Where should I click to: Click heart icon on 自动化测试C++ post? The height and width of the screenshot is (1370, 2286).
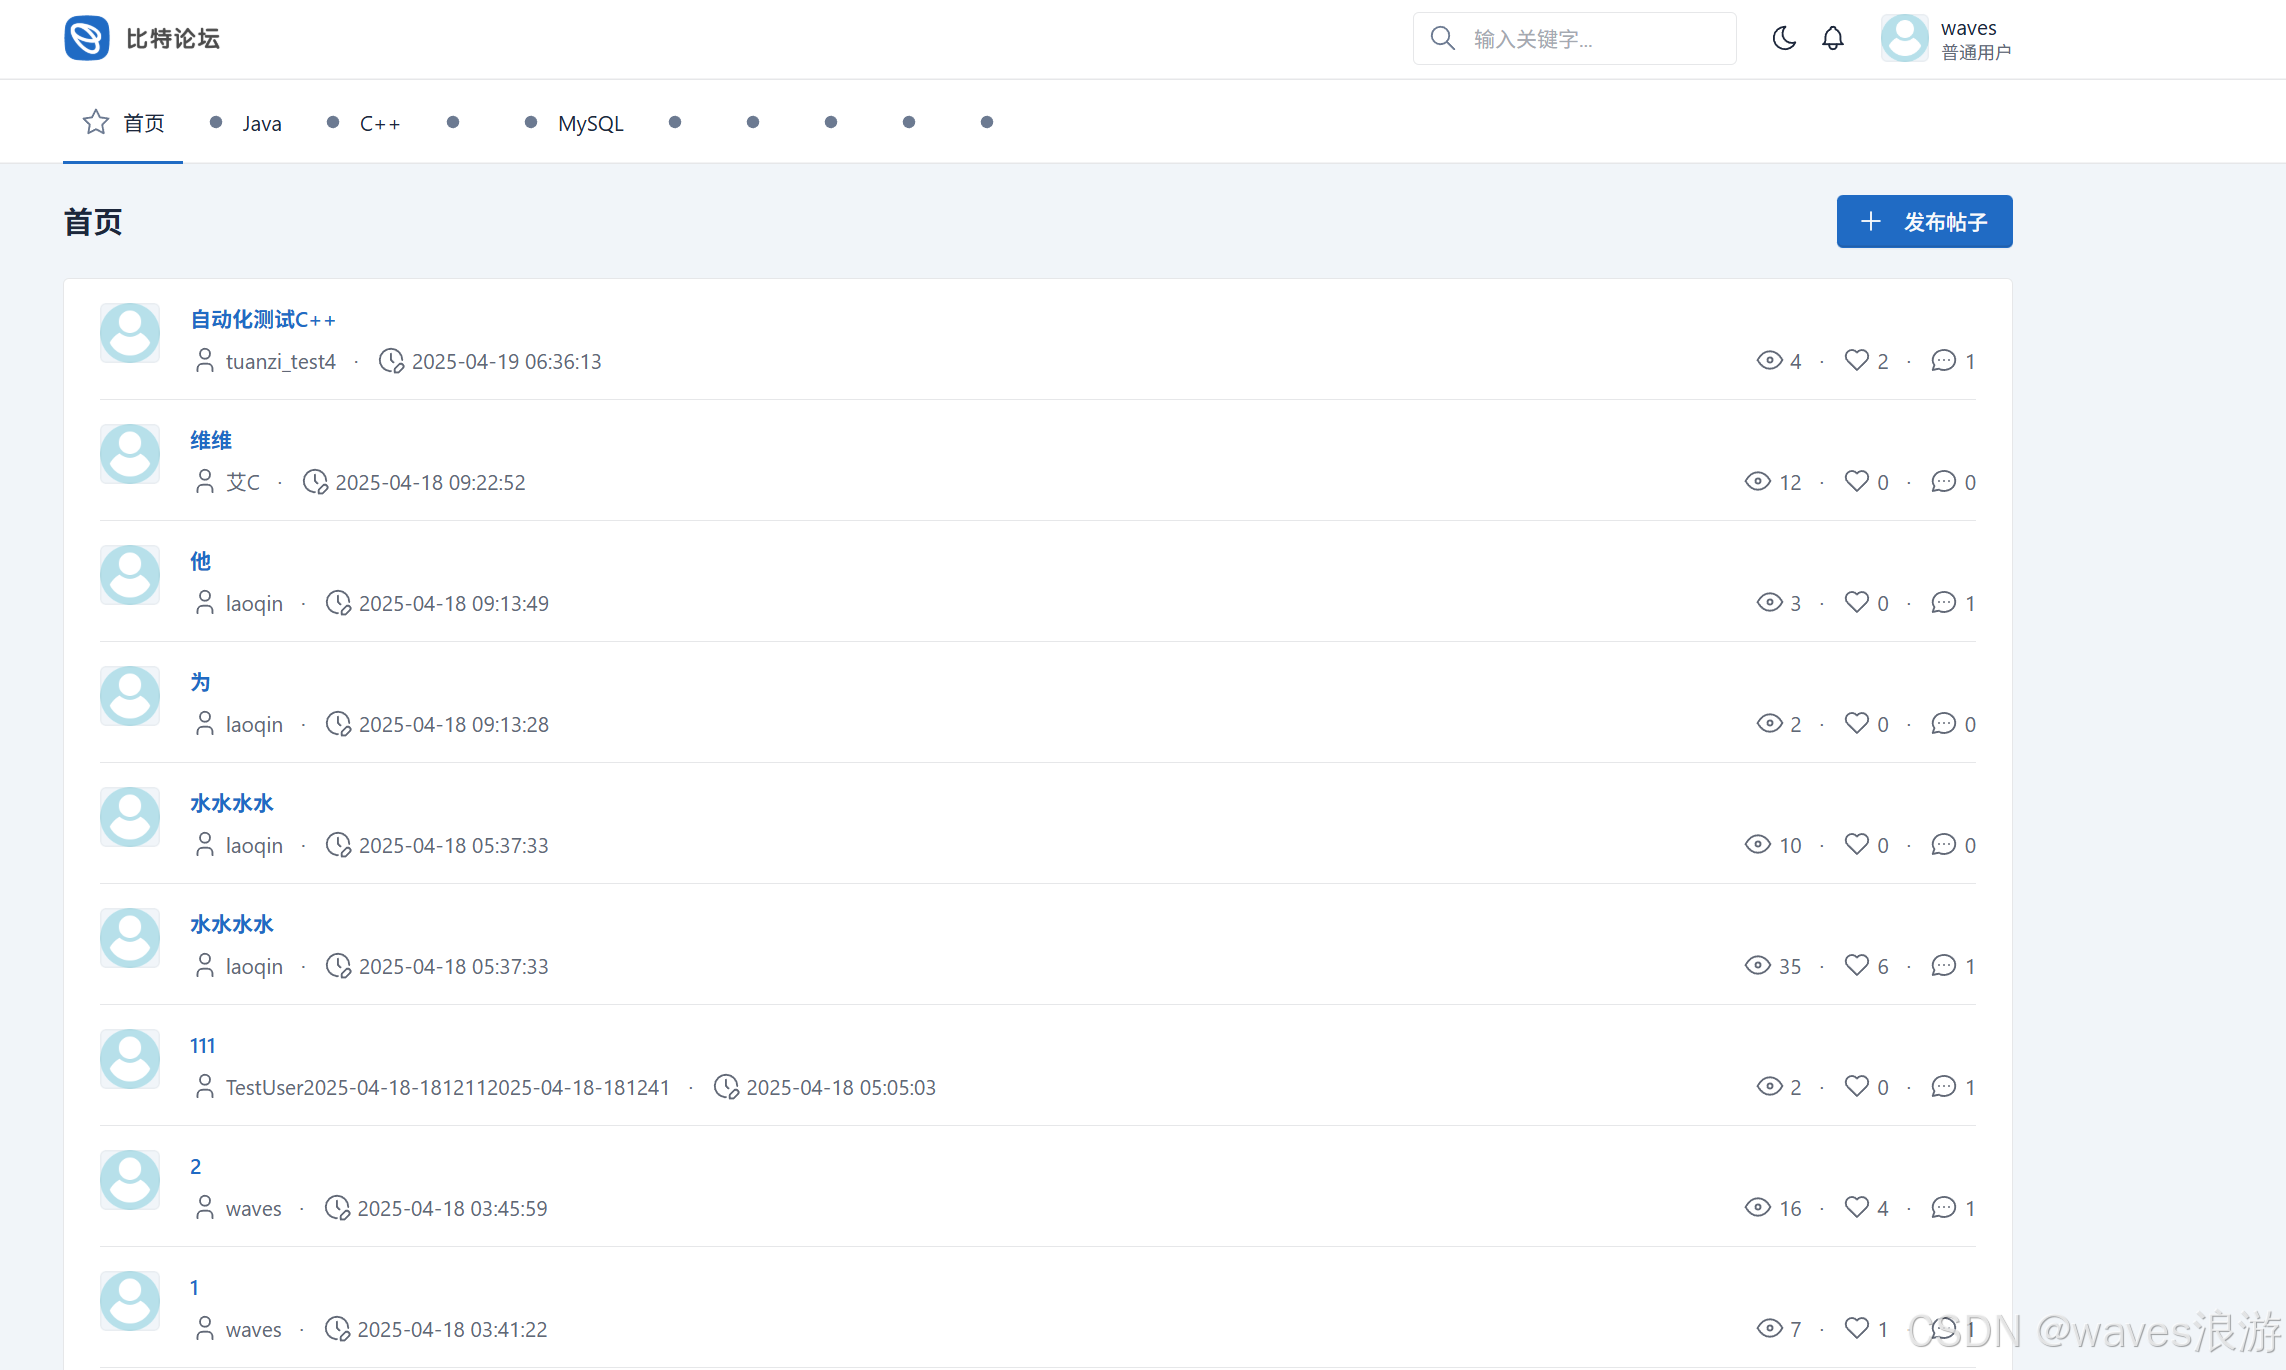point(1856,360)
